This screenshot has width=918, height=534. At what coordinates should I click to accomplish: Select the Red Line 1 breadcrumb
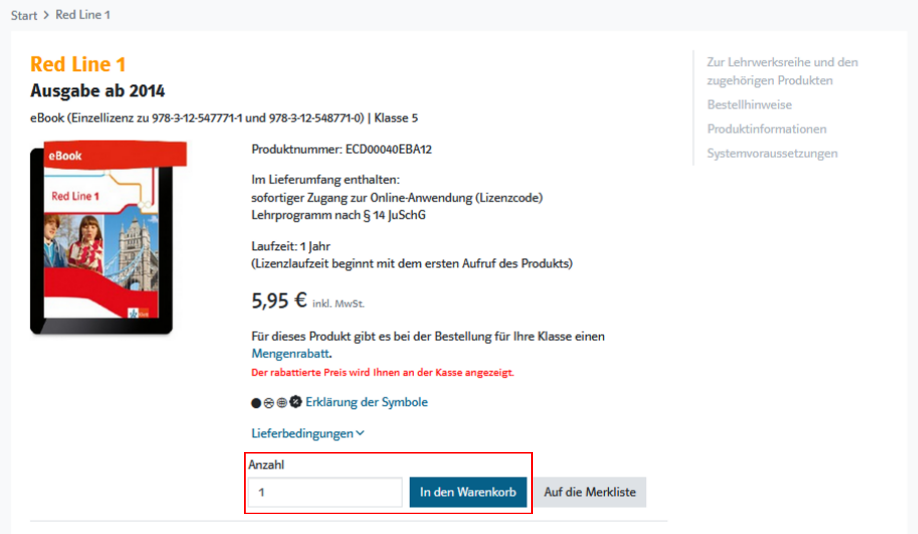(83, 15)
